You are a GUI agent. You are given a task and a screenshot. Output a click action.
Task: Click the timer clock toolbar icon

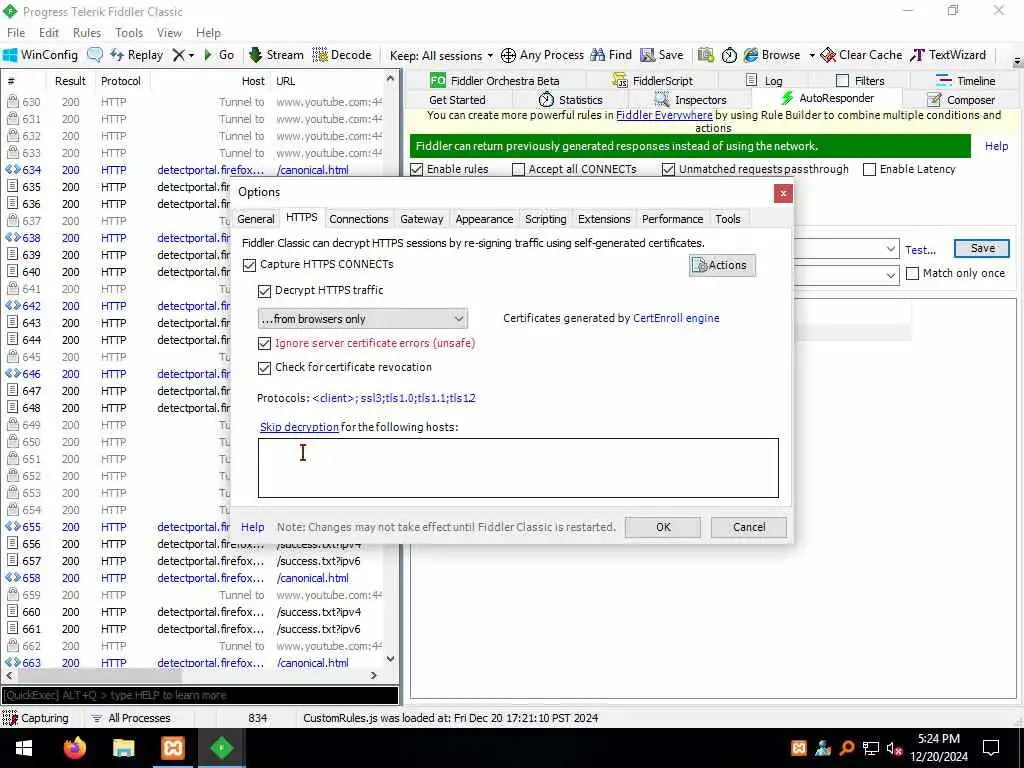pos(729,56)
